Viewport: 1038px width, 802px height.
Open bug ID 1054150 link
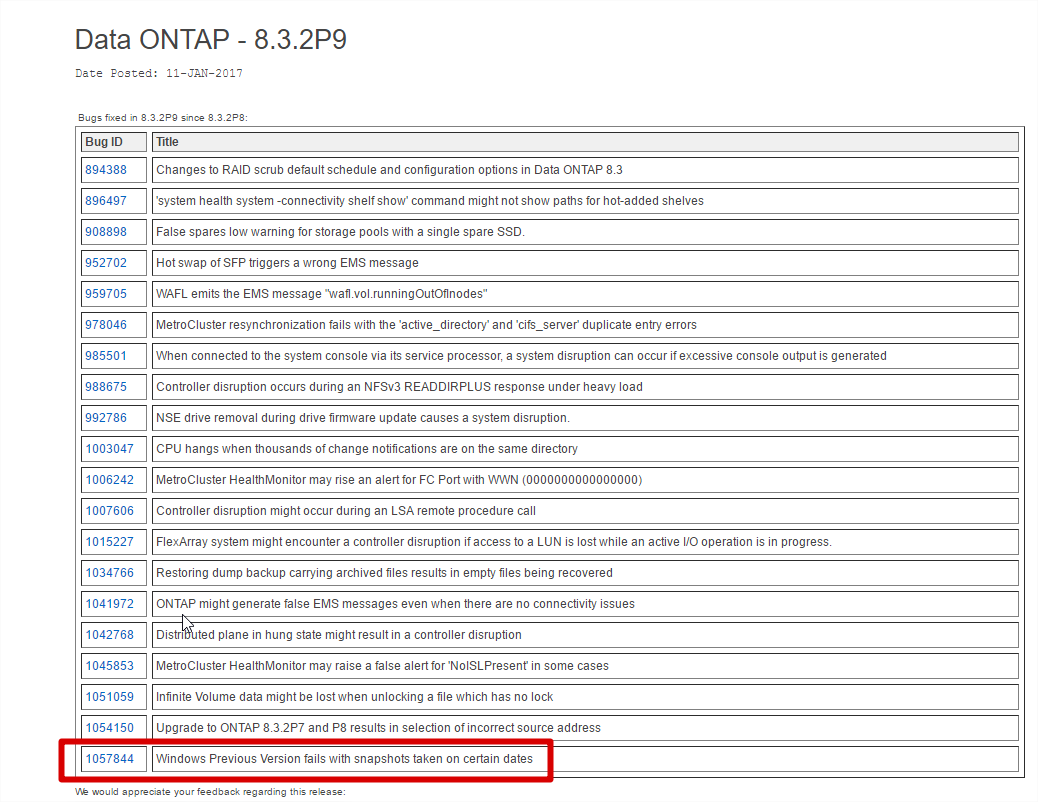point(109,728)
